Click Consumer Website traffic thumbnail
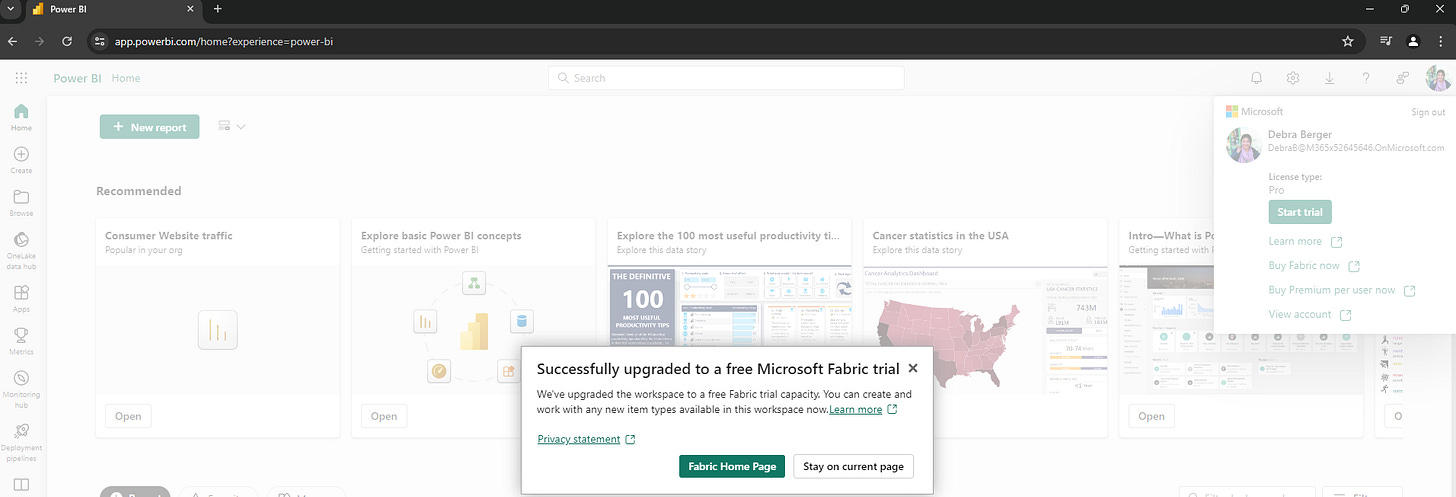This screenshot has width=1456, height=497. 217,329
